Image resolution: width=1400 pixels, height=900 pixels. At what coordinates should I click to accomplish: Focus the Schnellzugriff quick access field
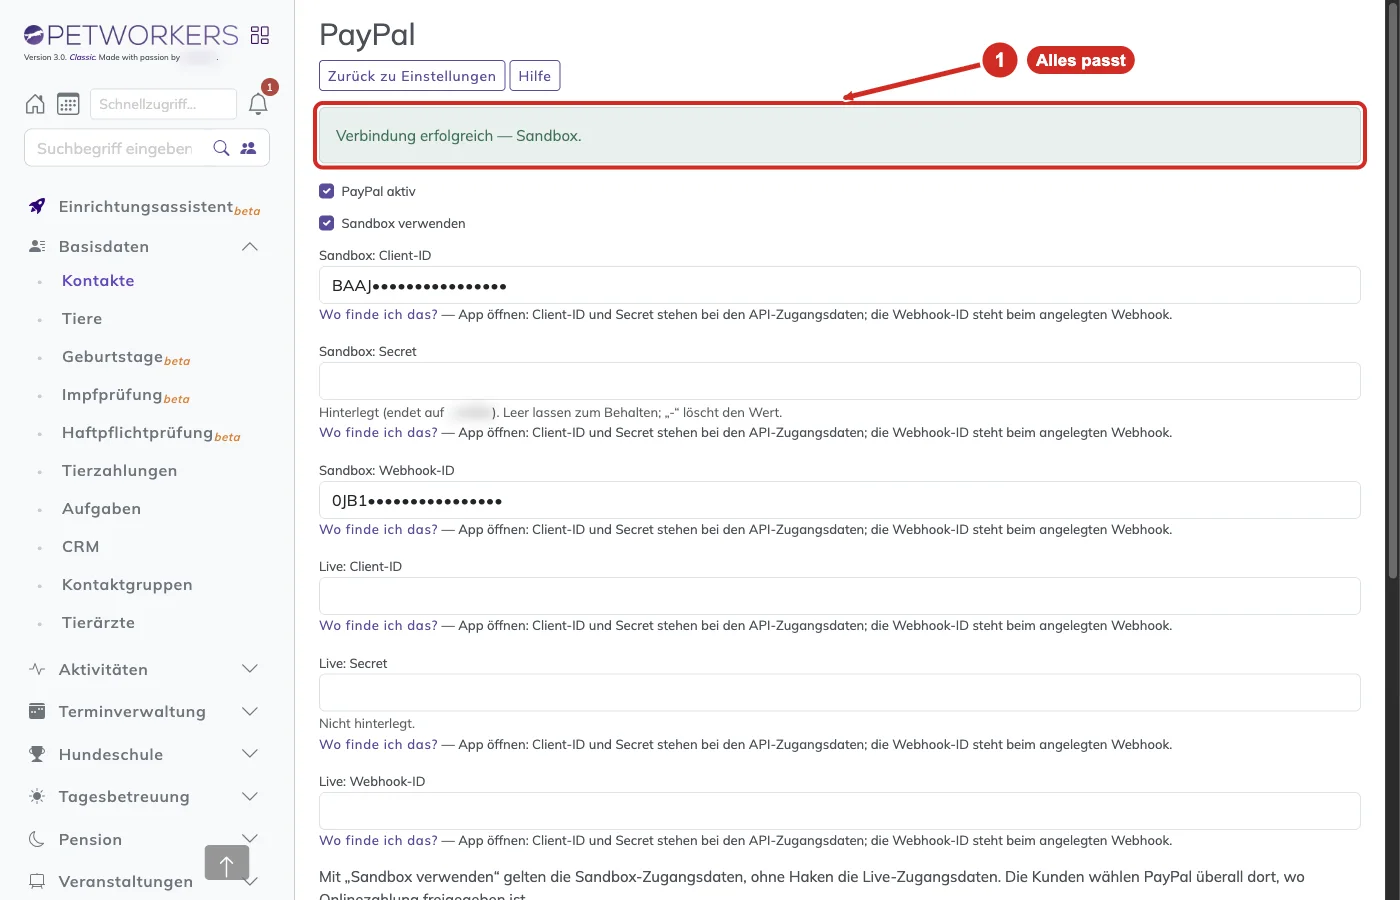point(164,104)
